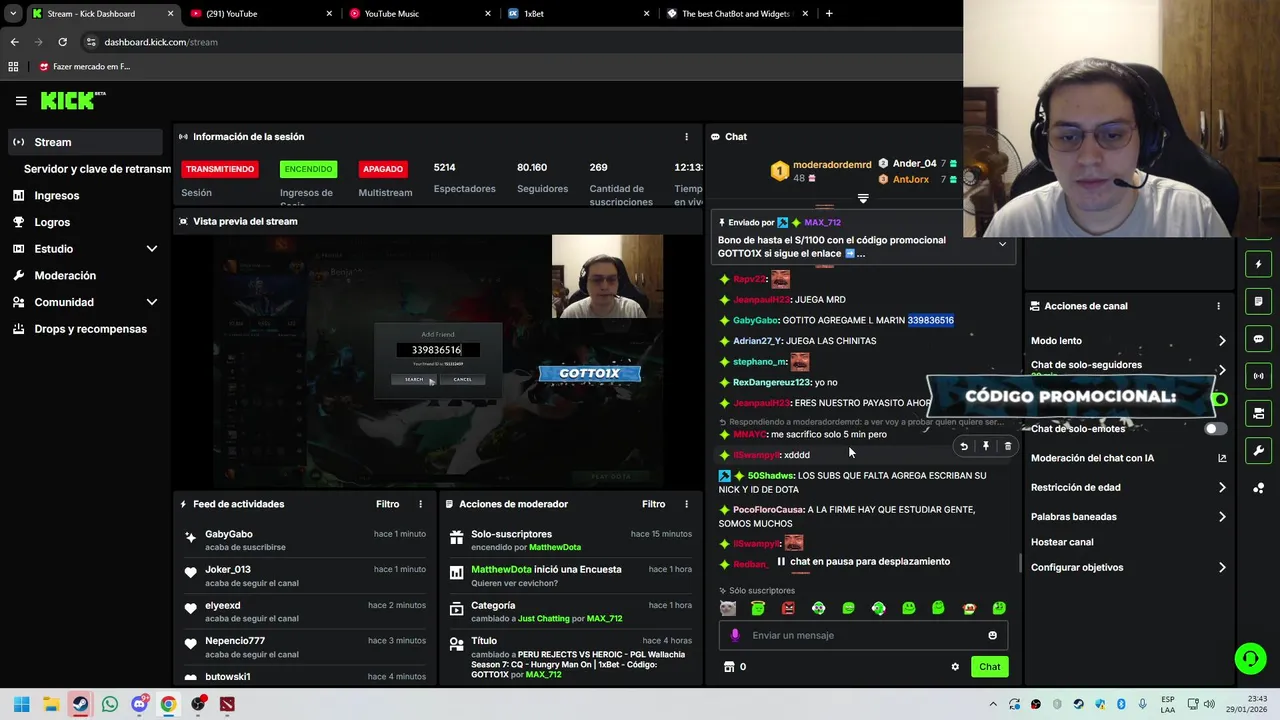This screenshot has height=720, width=1280.
Task: Open Feed de actividades three-dot options
Action: point(420,504)
